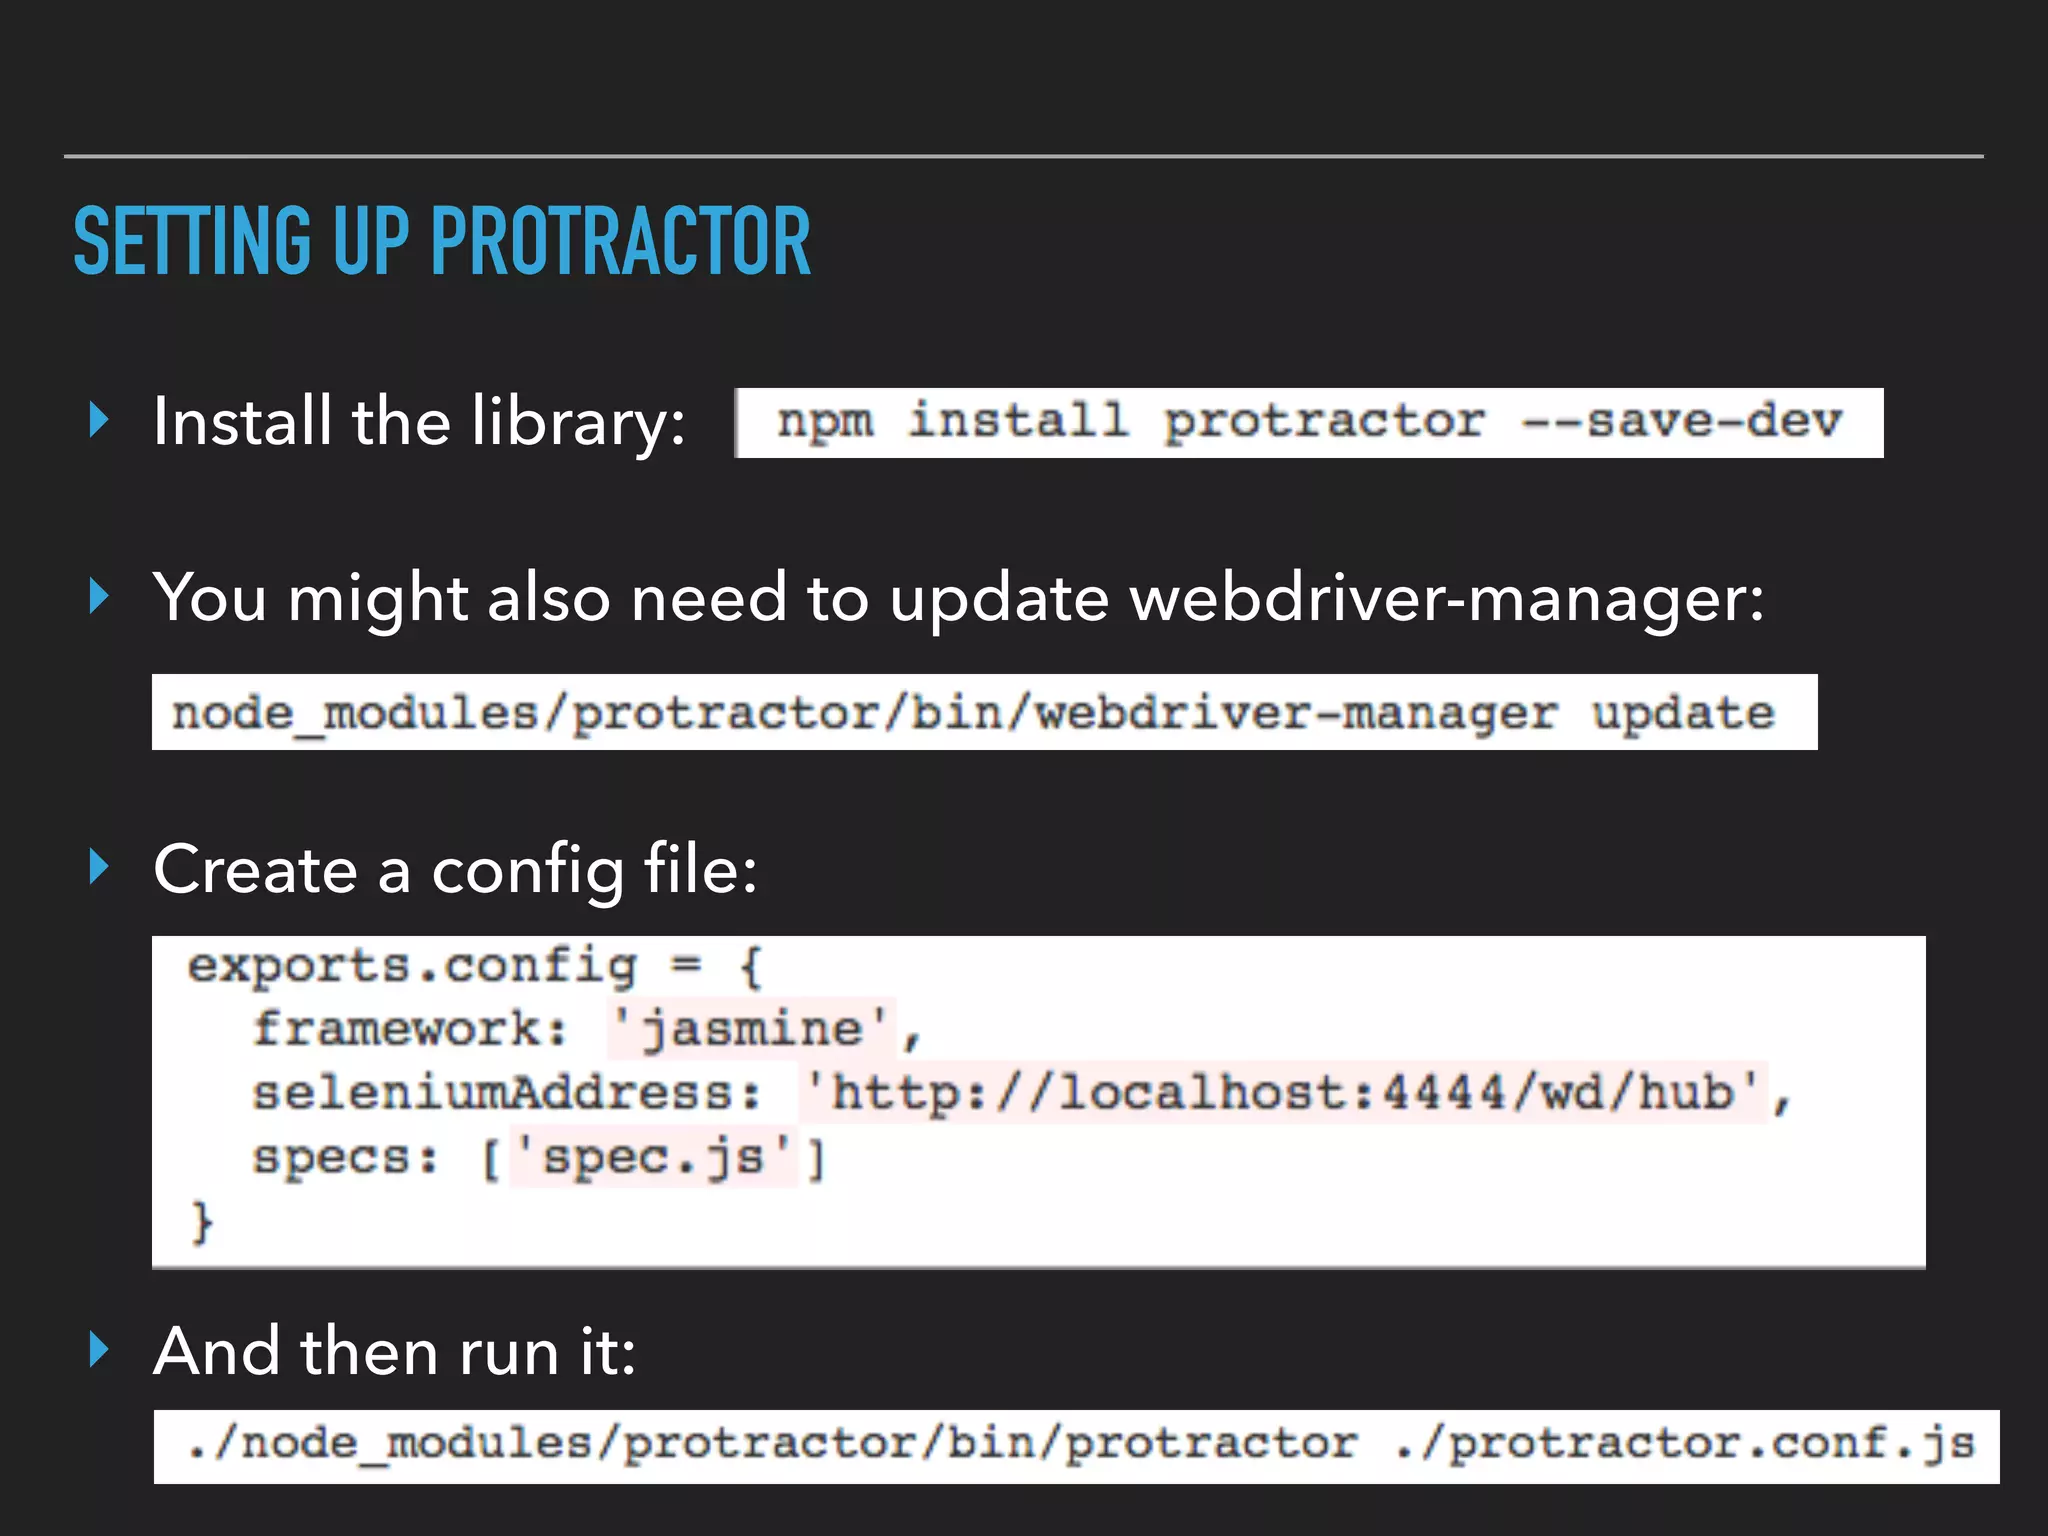
Task: Click the npm install protractor command box
Action: pyautogui.click(x=1308, y=422)
